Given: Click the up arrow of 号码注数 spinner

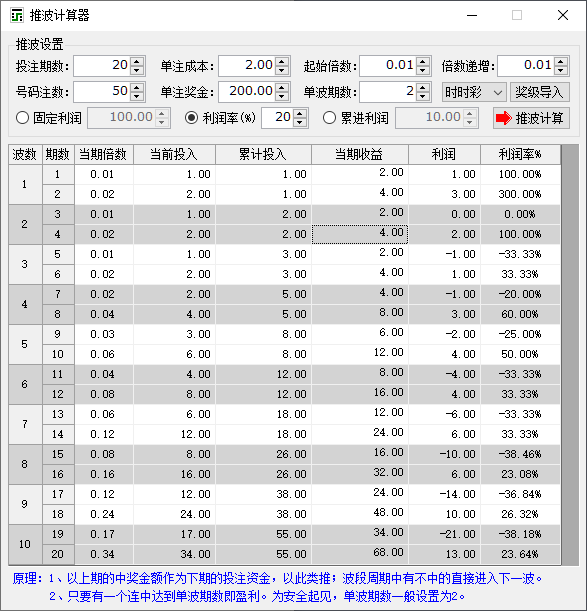Looking at the screenshot, I should [x=136, y=87].
